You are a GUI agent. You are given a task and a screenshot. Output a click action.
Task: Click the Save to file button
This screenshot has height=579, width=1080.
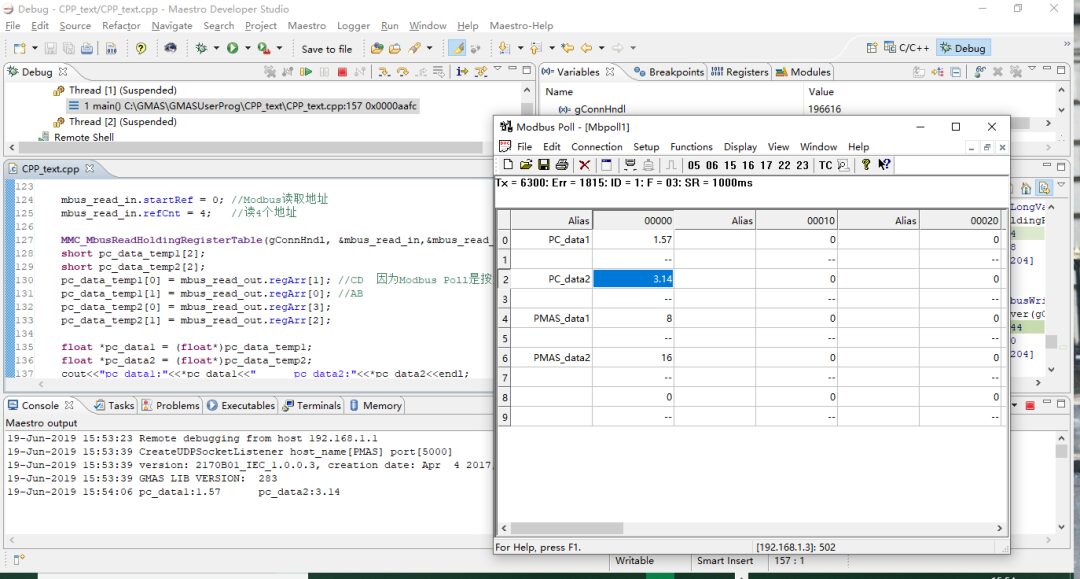point(326,49)
